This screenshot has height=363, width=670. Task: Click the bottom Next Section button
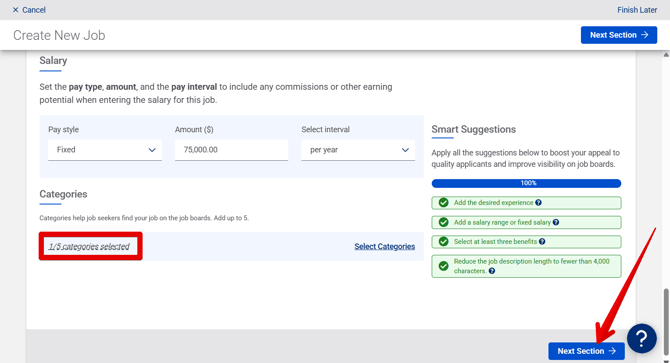pyautogui.click(x=586, y=351)
